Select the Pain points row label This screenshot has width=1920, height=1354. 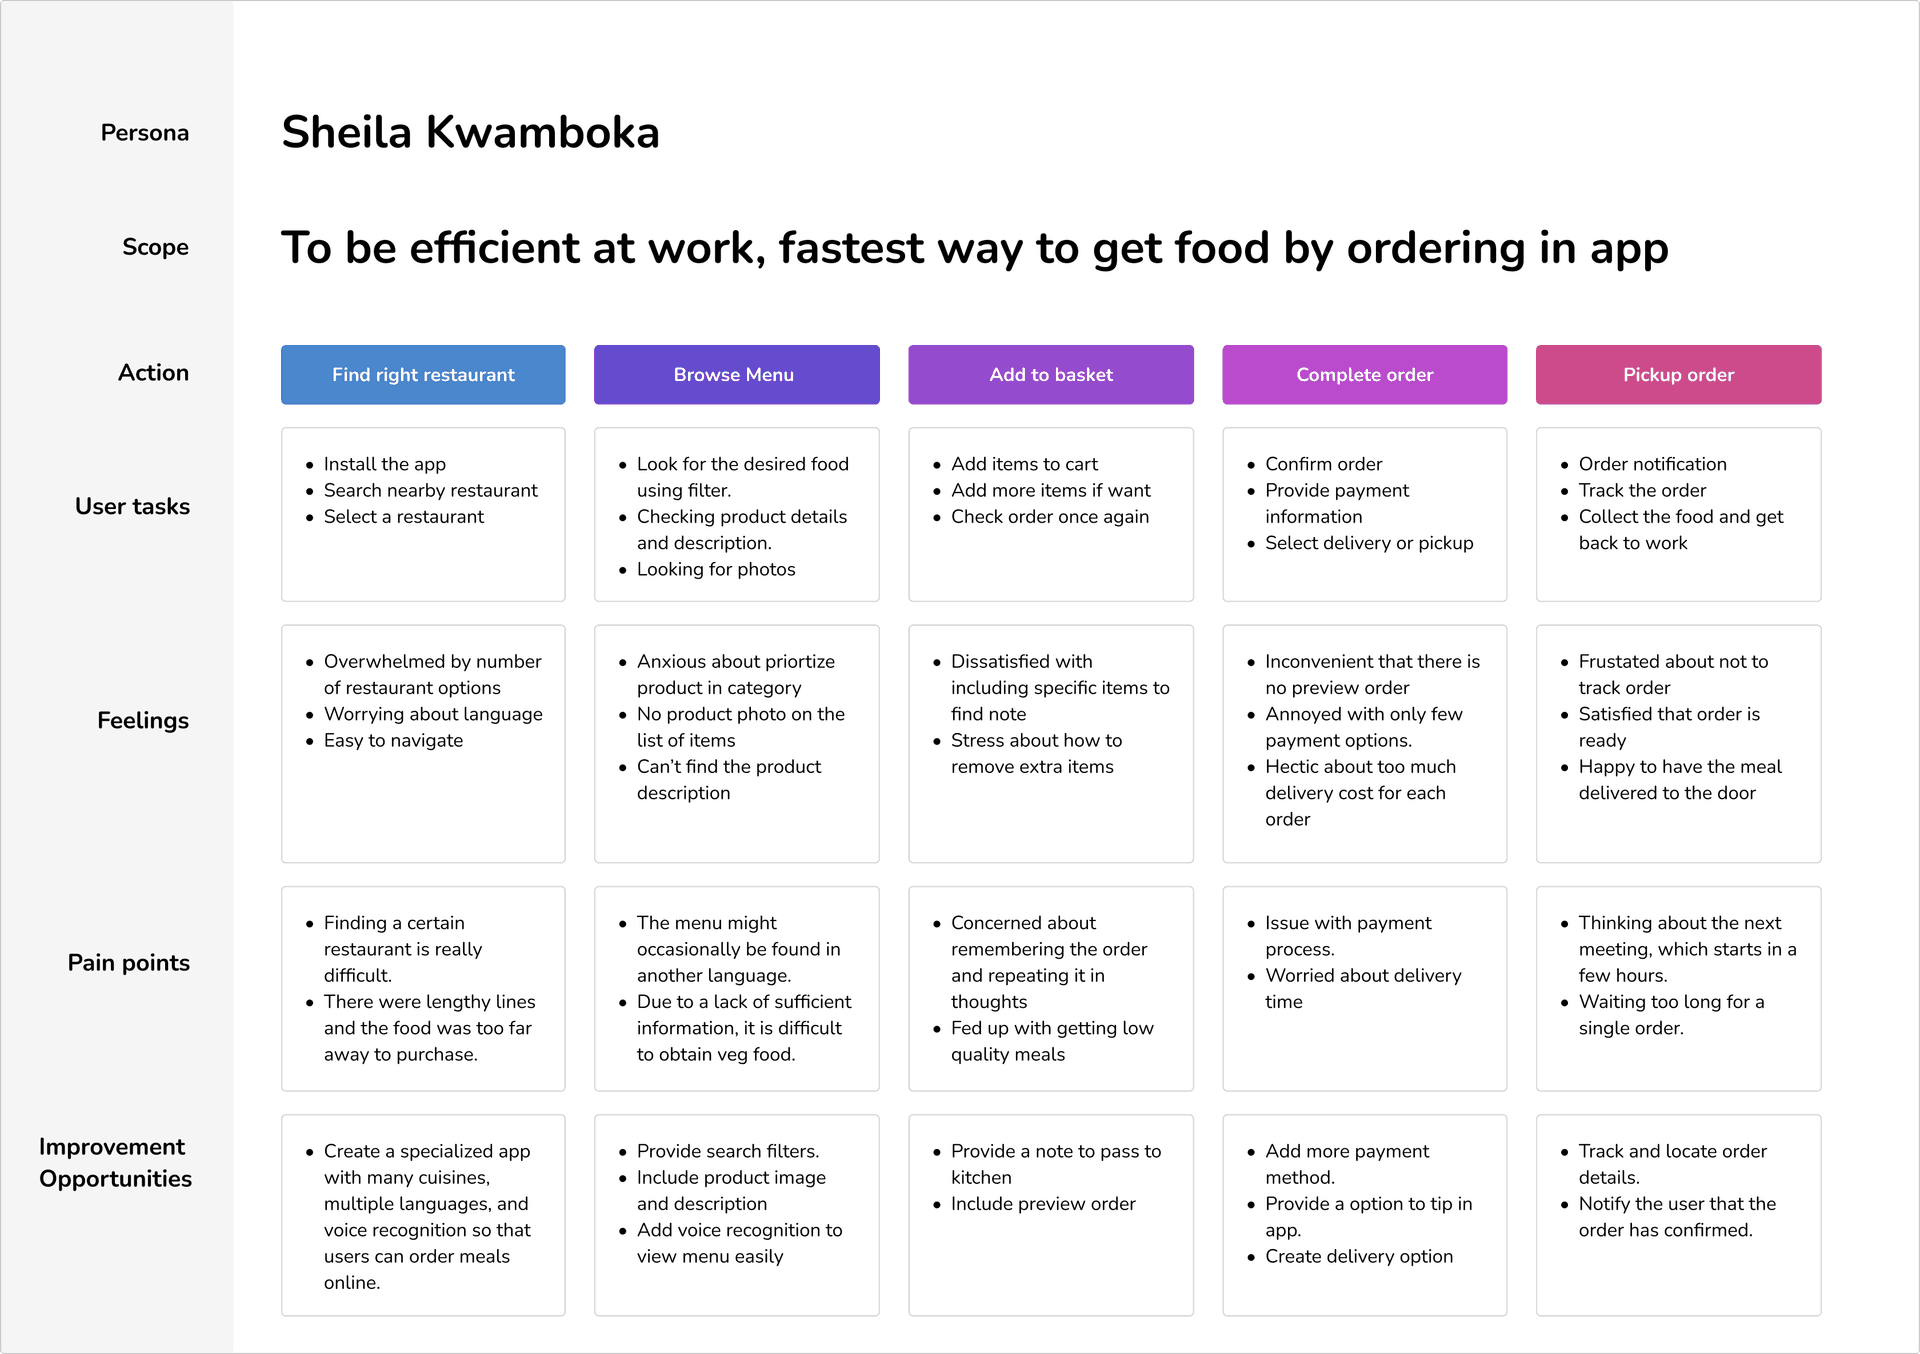128,963
